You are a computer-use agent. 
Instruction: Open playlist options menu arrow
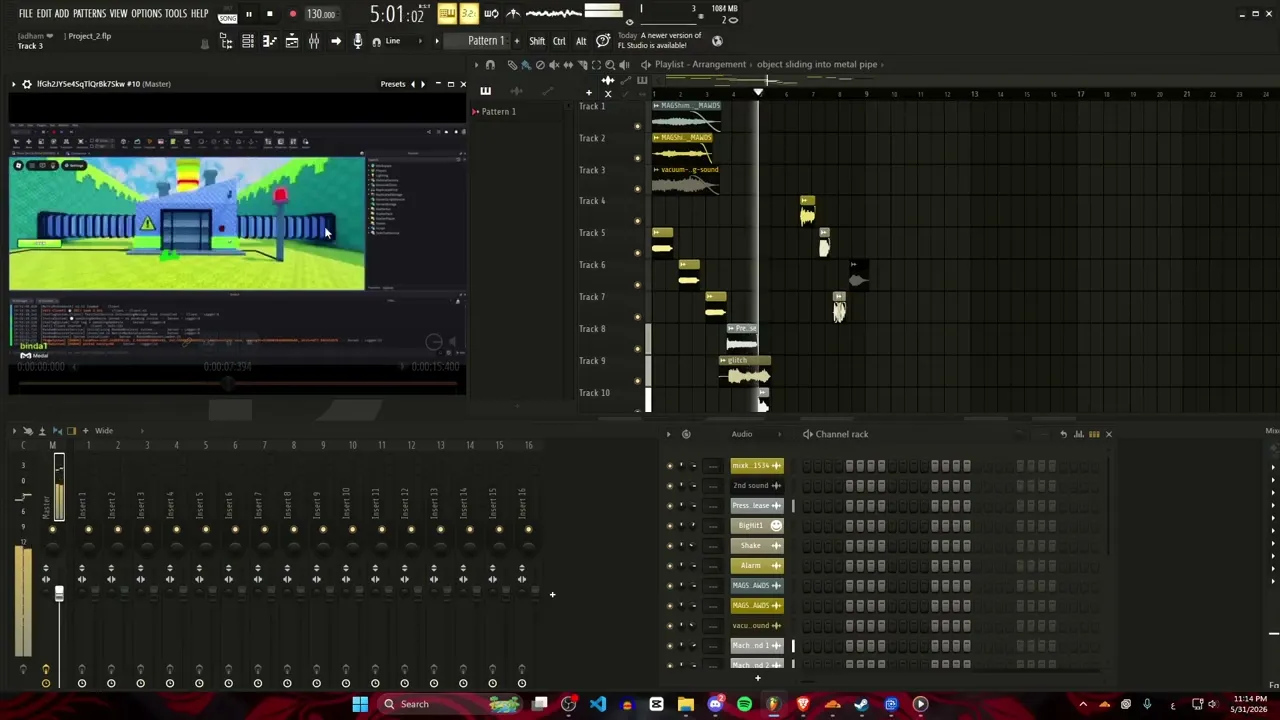tap(477, 65)
